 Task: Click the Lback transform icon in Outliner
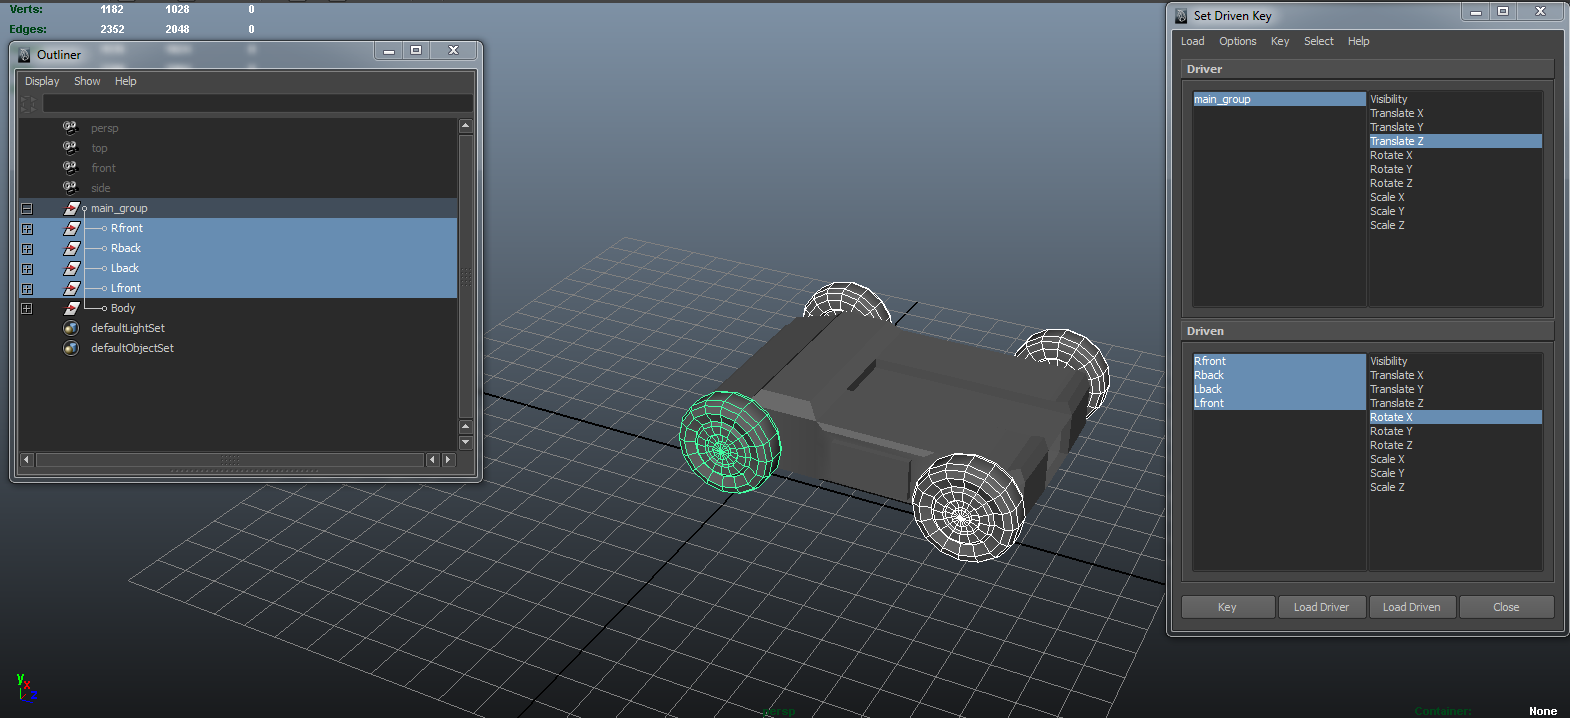click(x=71, y=268)
